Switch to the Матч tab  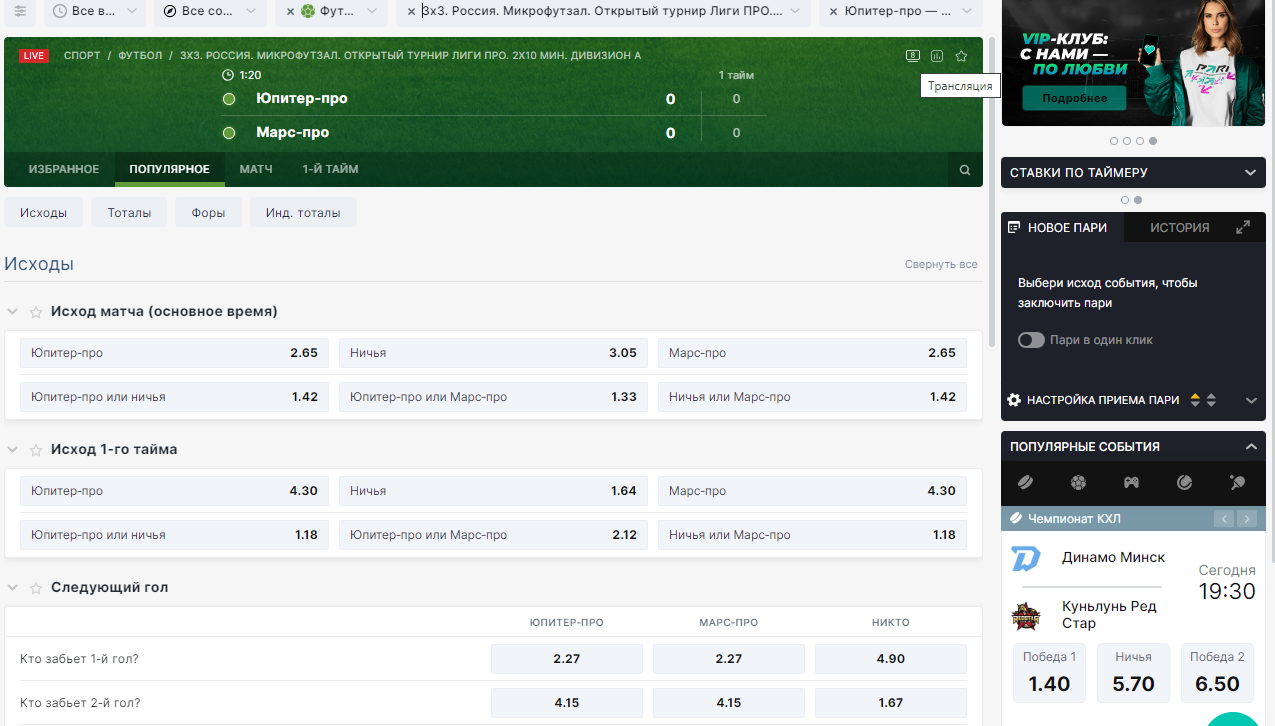tap(256, 170)
